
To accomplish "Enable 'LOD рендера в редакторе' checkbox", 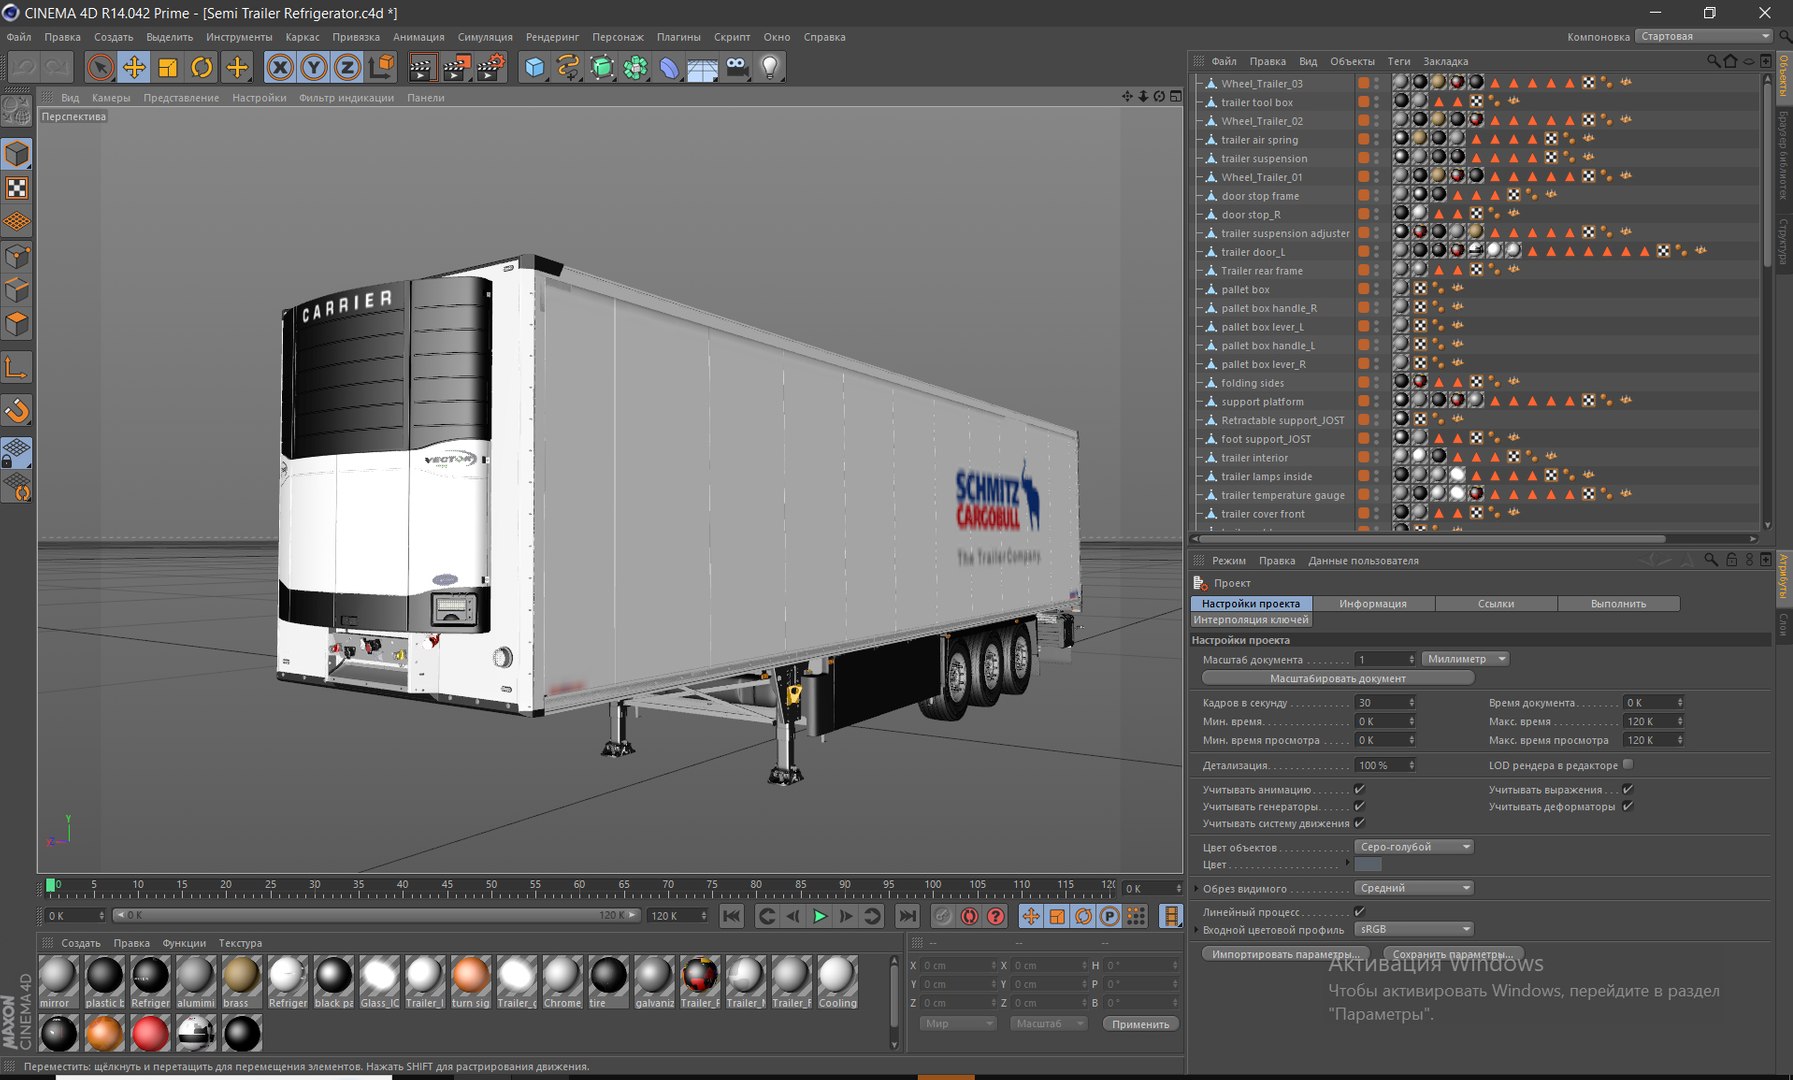I will (x=1628, y=765).
